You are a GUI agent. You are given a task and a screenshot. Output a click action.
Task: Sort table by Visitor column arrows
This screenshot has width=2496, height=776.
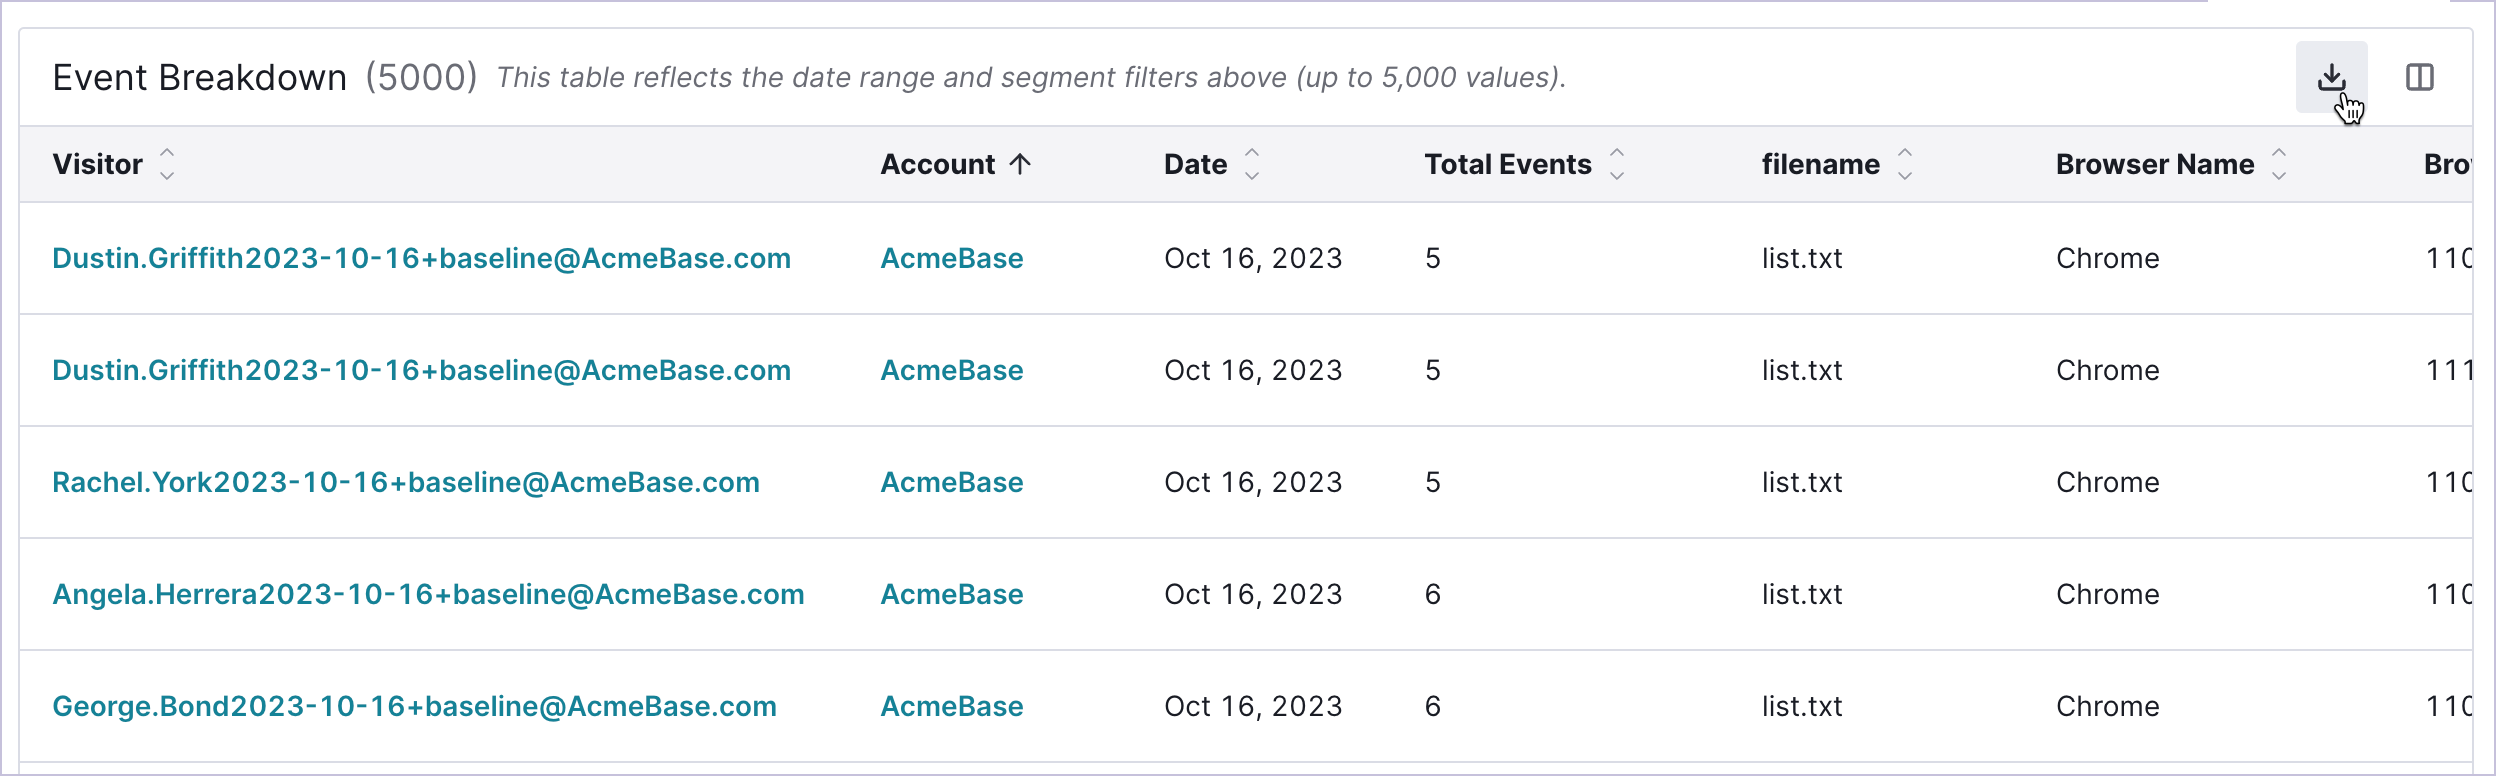coord(167,164)
